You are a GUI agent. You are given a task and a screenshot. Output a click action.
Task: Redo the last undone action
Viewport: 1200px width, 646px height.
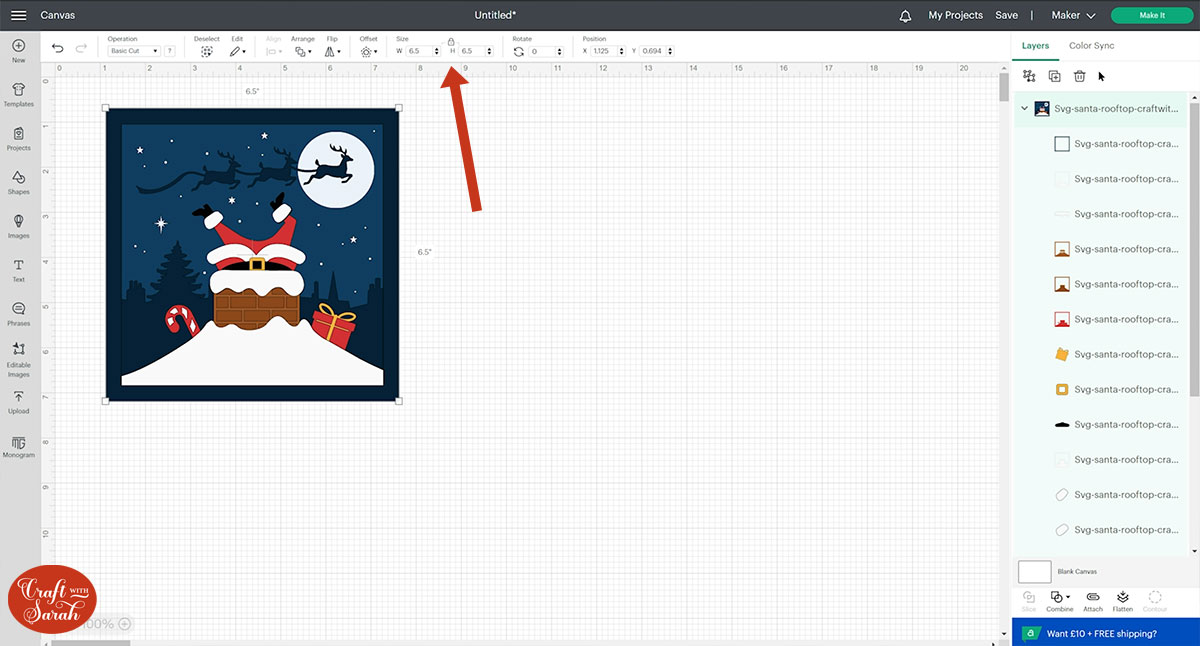point(81,47)
